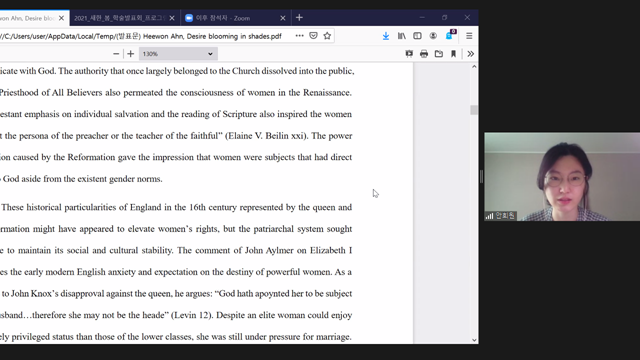This screenshot has height=360, width=640.
Task: Close the browser window
Action: coord(467,18)
